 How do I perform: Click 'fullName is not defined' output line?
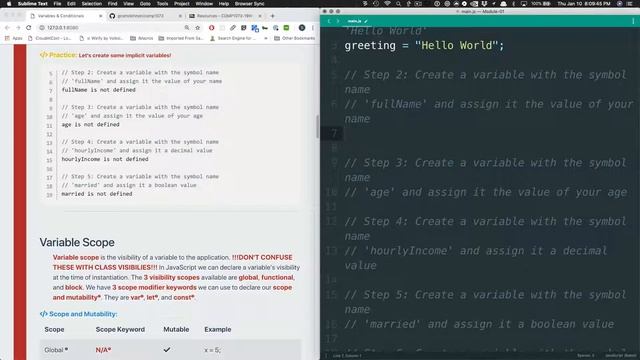click(98, 90)
